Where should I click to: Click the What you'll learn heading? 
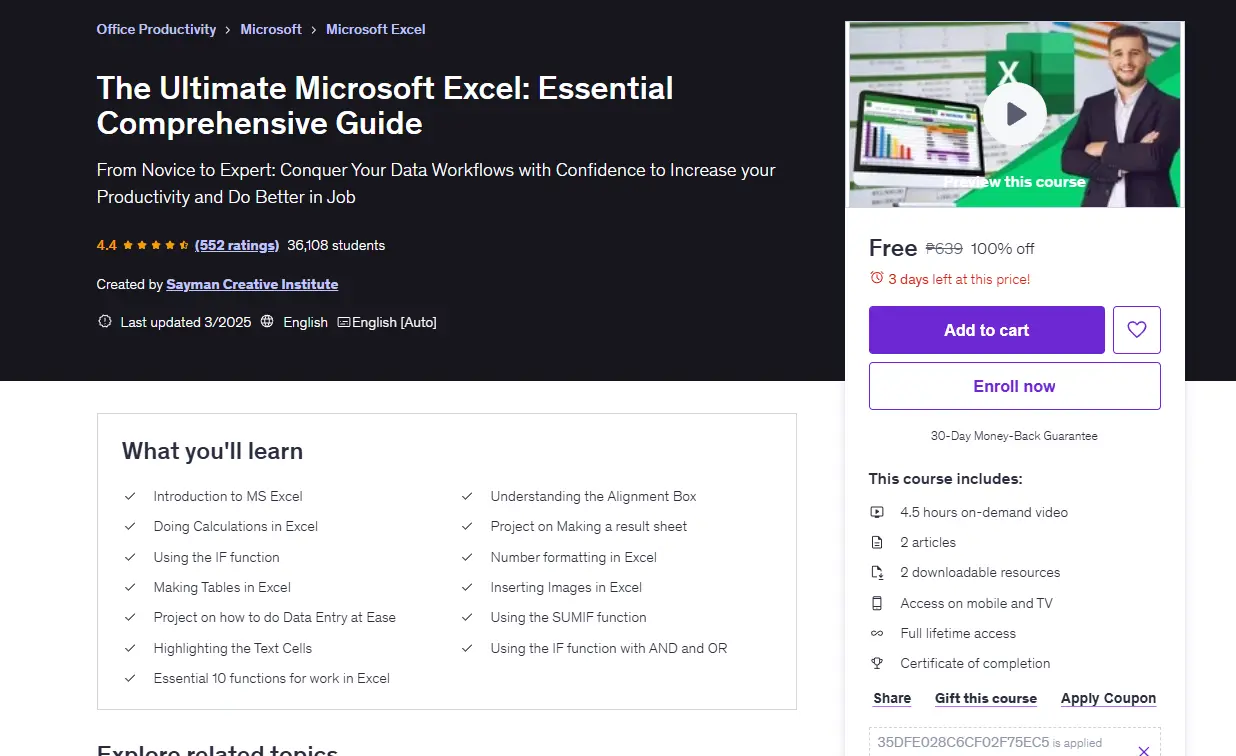[212, 451]
